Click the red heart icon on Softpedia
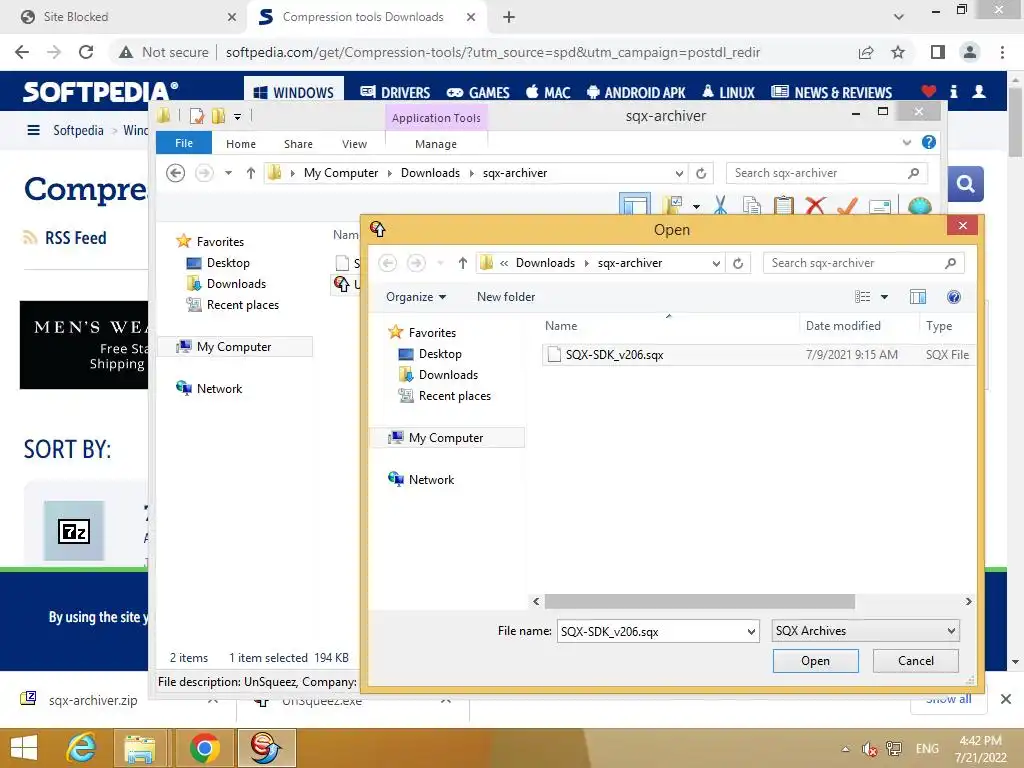 pyautogui.click(x=929, y=91)
